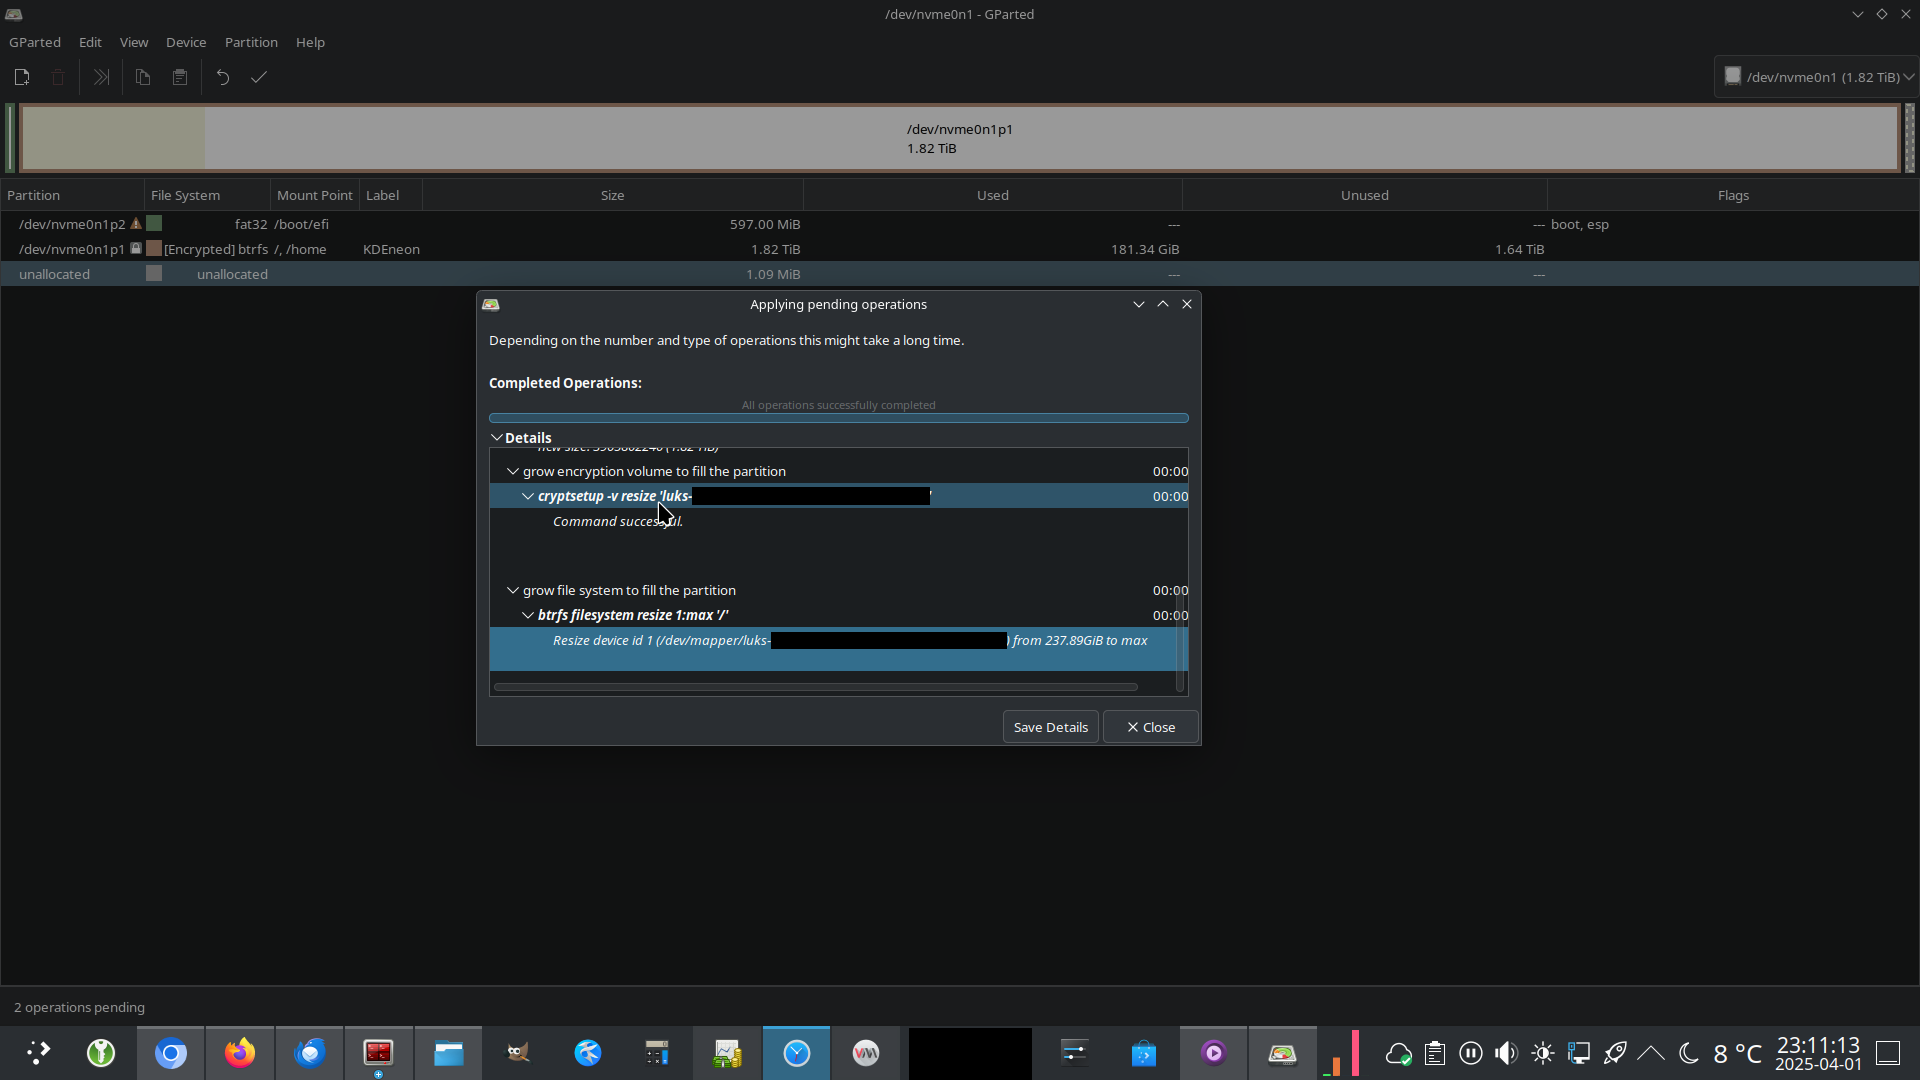Screen dimensions: 1920x1080
Task: Open the Device menu
Action: pyautogui.click(x=186, y=42)
